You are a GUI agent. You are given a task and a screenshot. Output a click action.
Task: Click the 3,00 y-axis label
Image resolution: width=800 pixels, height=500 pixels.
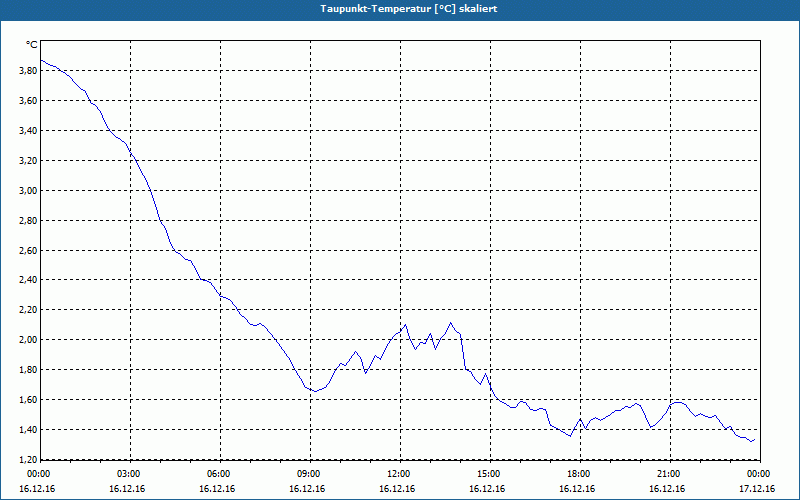(28, 190)
